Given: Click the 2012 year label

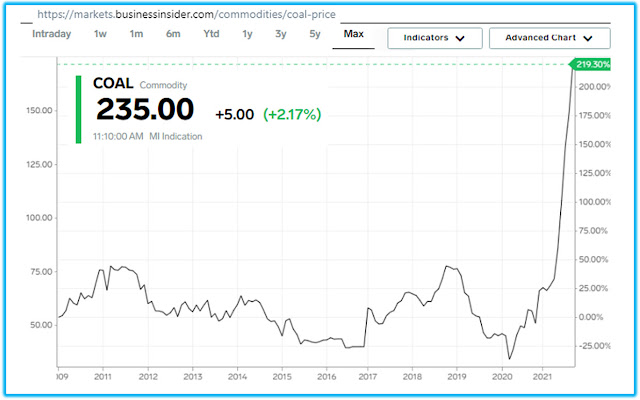Looking at the screenshot, I should click(x=148, y=377).
